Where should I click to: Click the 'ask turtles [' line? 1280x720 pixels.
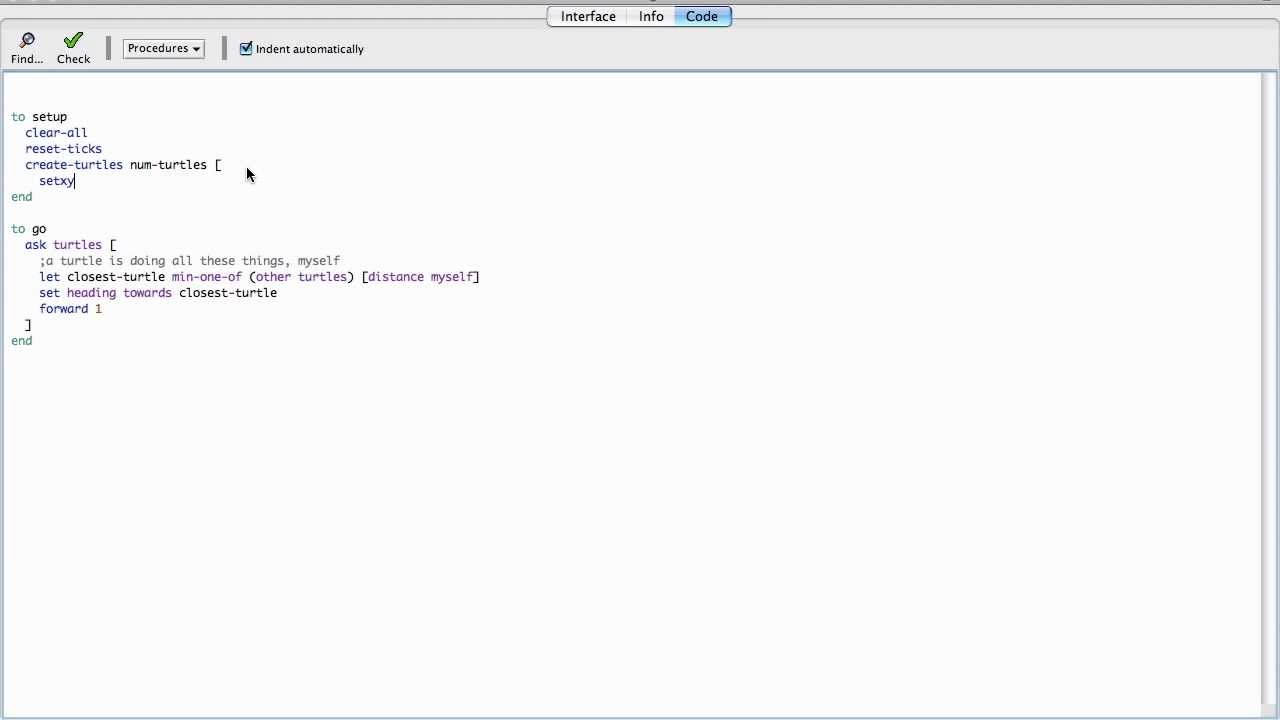(70, 245)
